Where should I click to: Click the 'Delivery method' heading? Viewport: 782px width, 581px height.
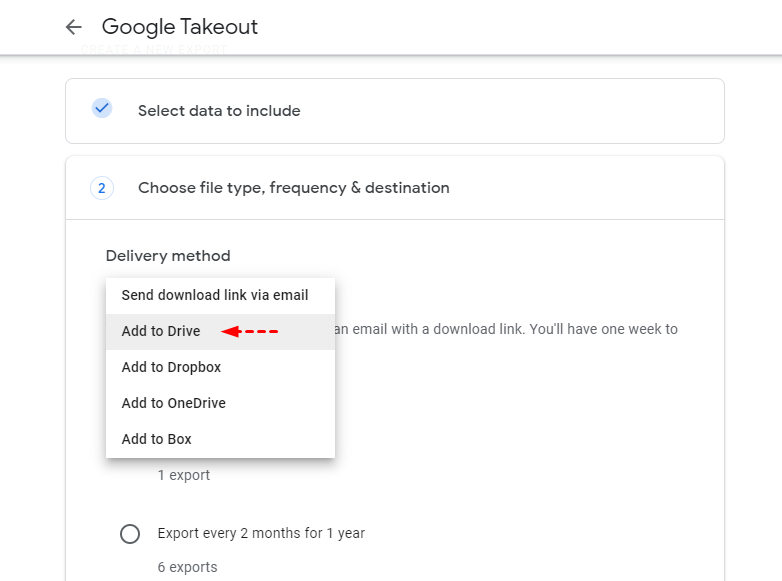168,256
